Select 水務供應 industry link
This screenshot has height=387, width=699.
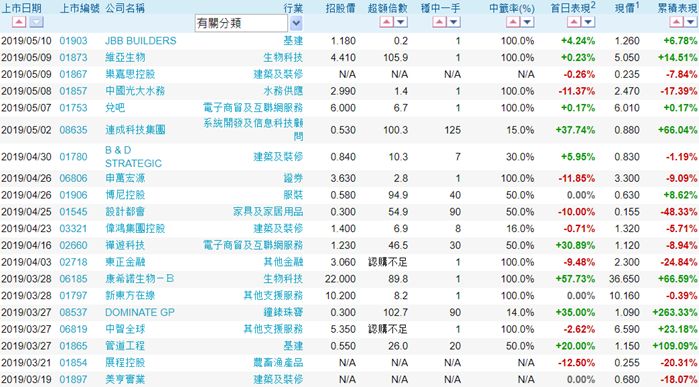tap(283, 91)
